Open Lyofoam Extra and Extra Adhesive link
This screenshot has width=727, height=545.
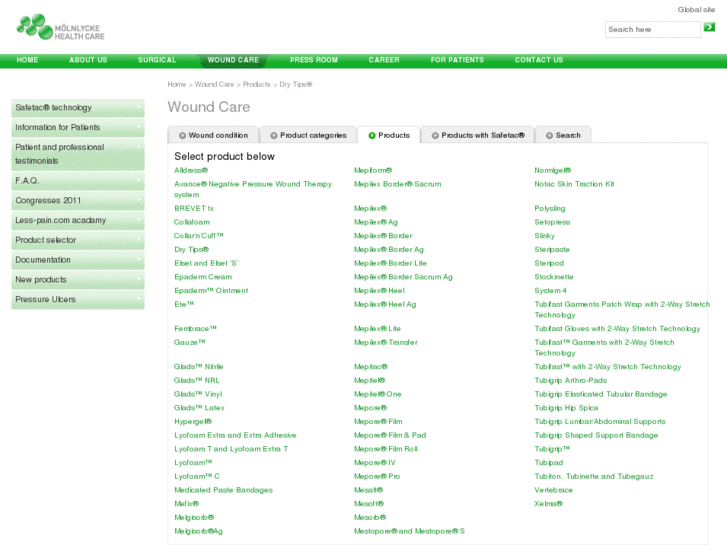click(235, 435)
